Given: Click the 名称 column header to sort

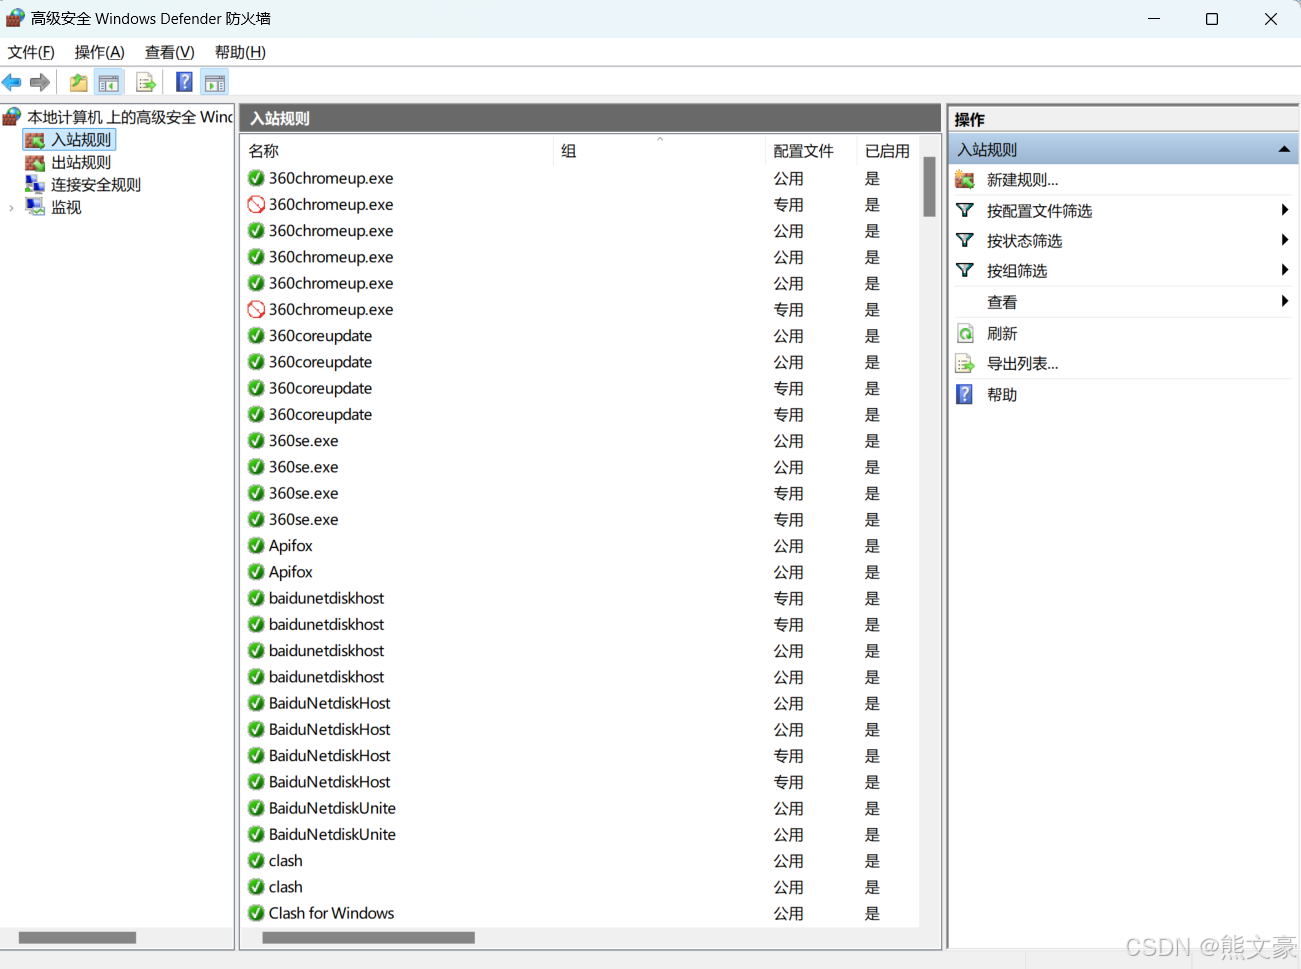Looking at the screenshot, I should pos(265,151).
